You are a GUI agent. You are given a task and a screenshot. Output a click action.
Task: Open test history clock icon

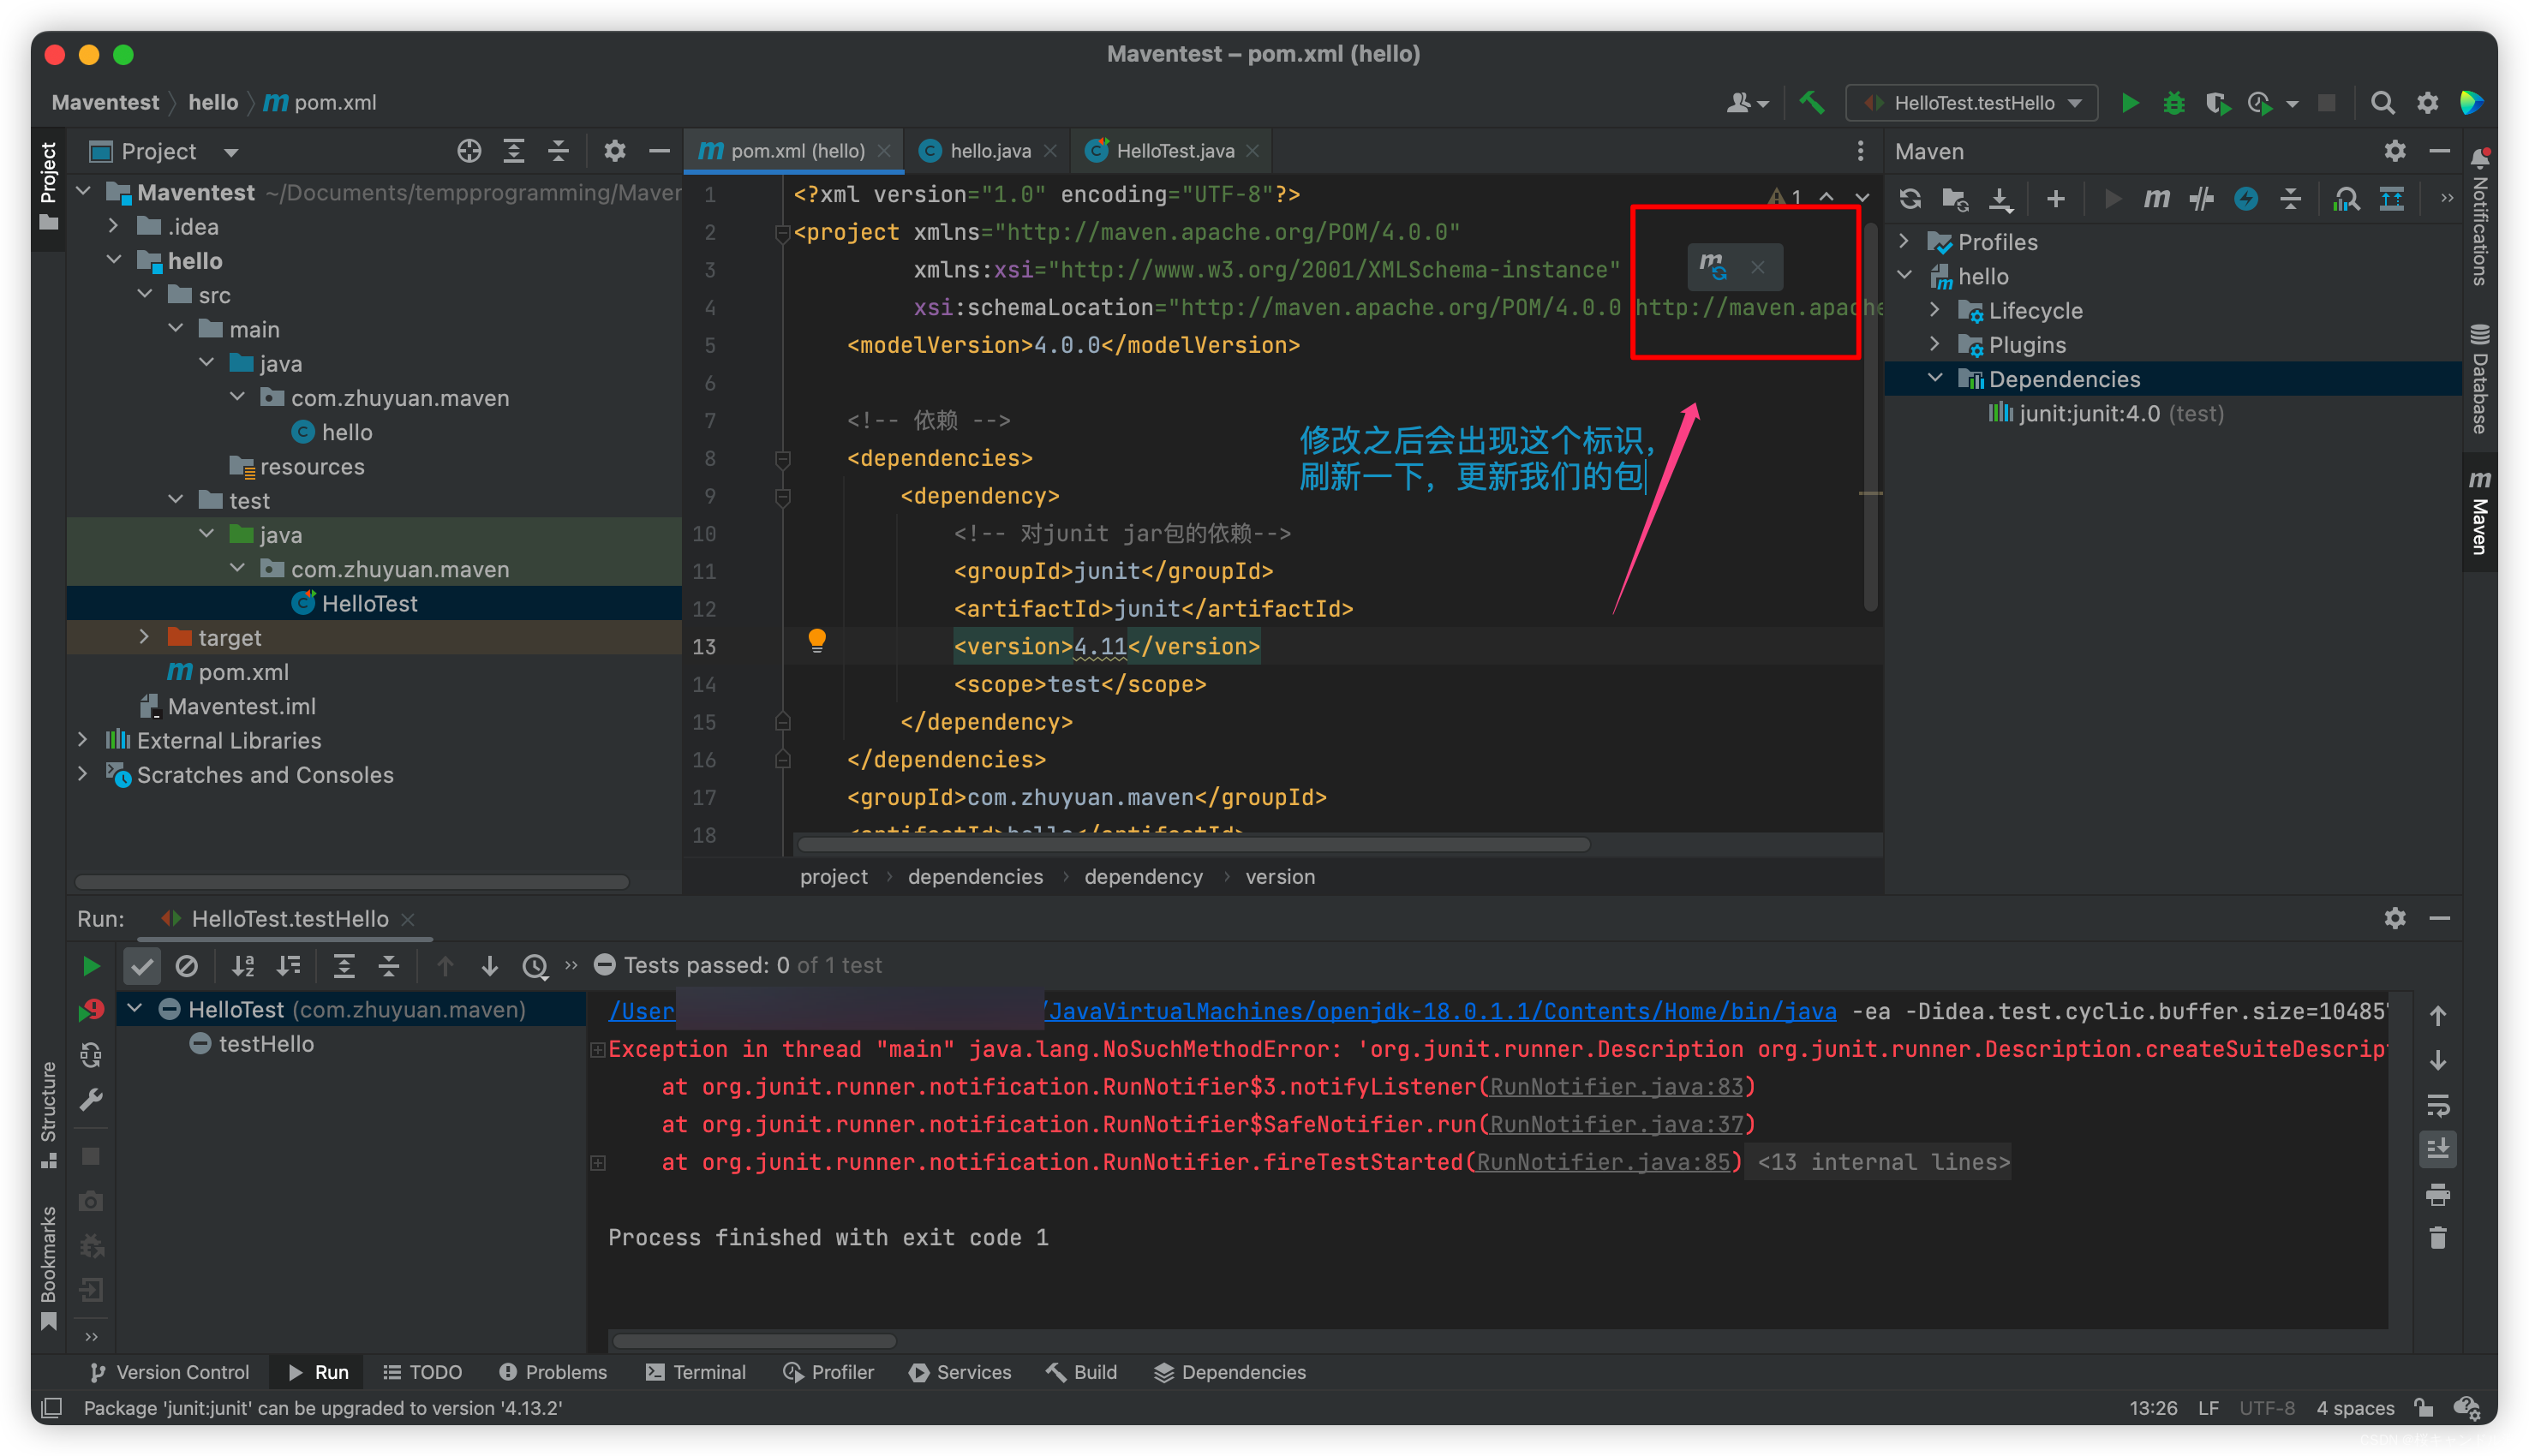pos(535,965)
